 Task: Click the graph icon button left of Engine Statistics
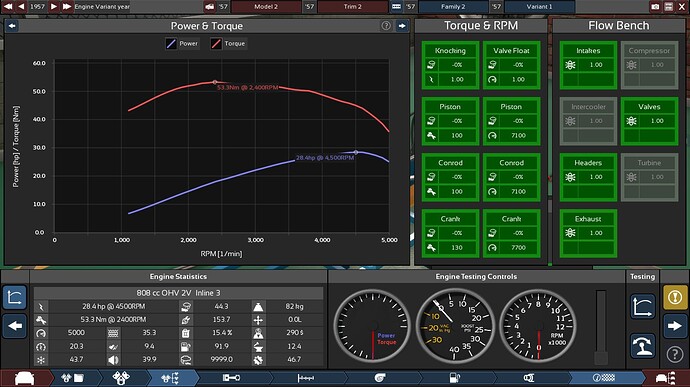[x=15, y=297]
